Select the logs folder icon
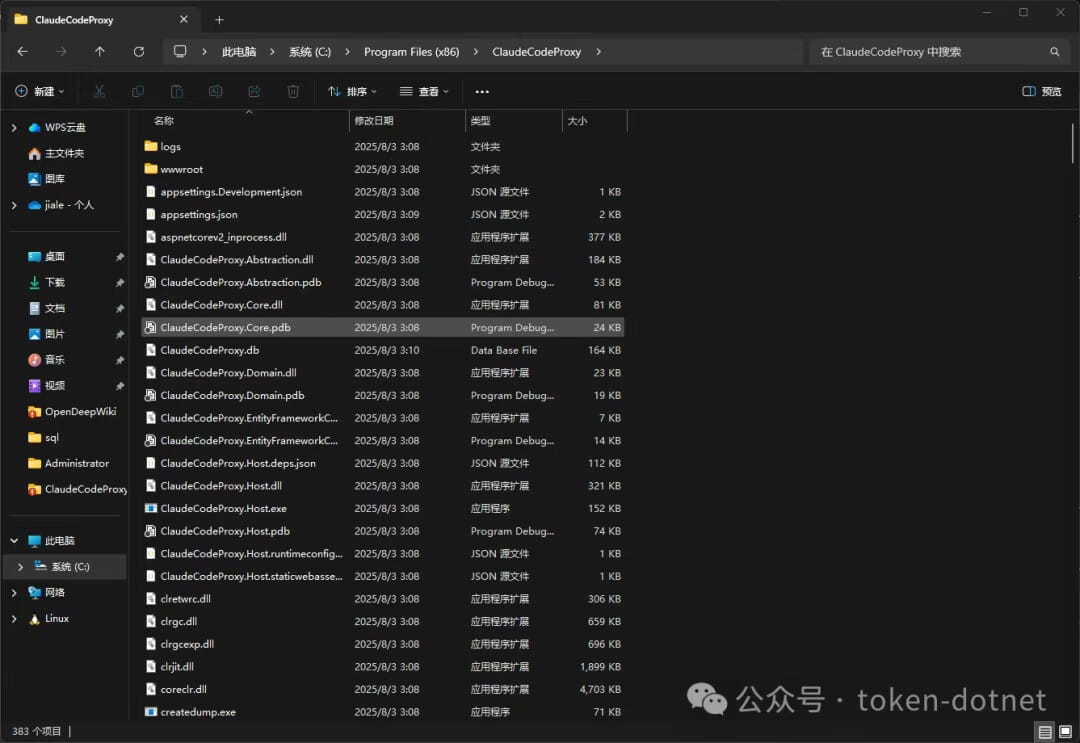This screenshot has width=1080, height=743. tap(151, 146)
